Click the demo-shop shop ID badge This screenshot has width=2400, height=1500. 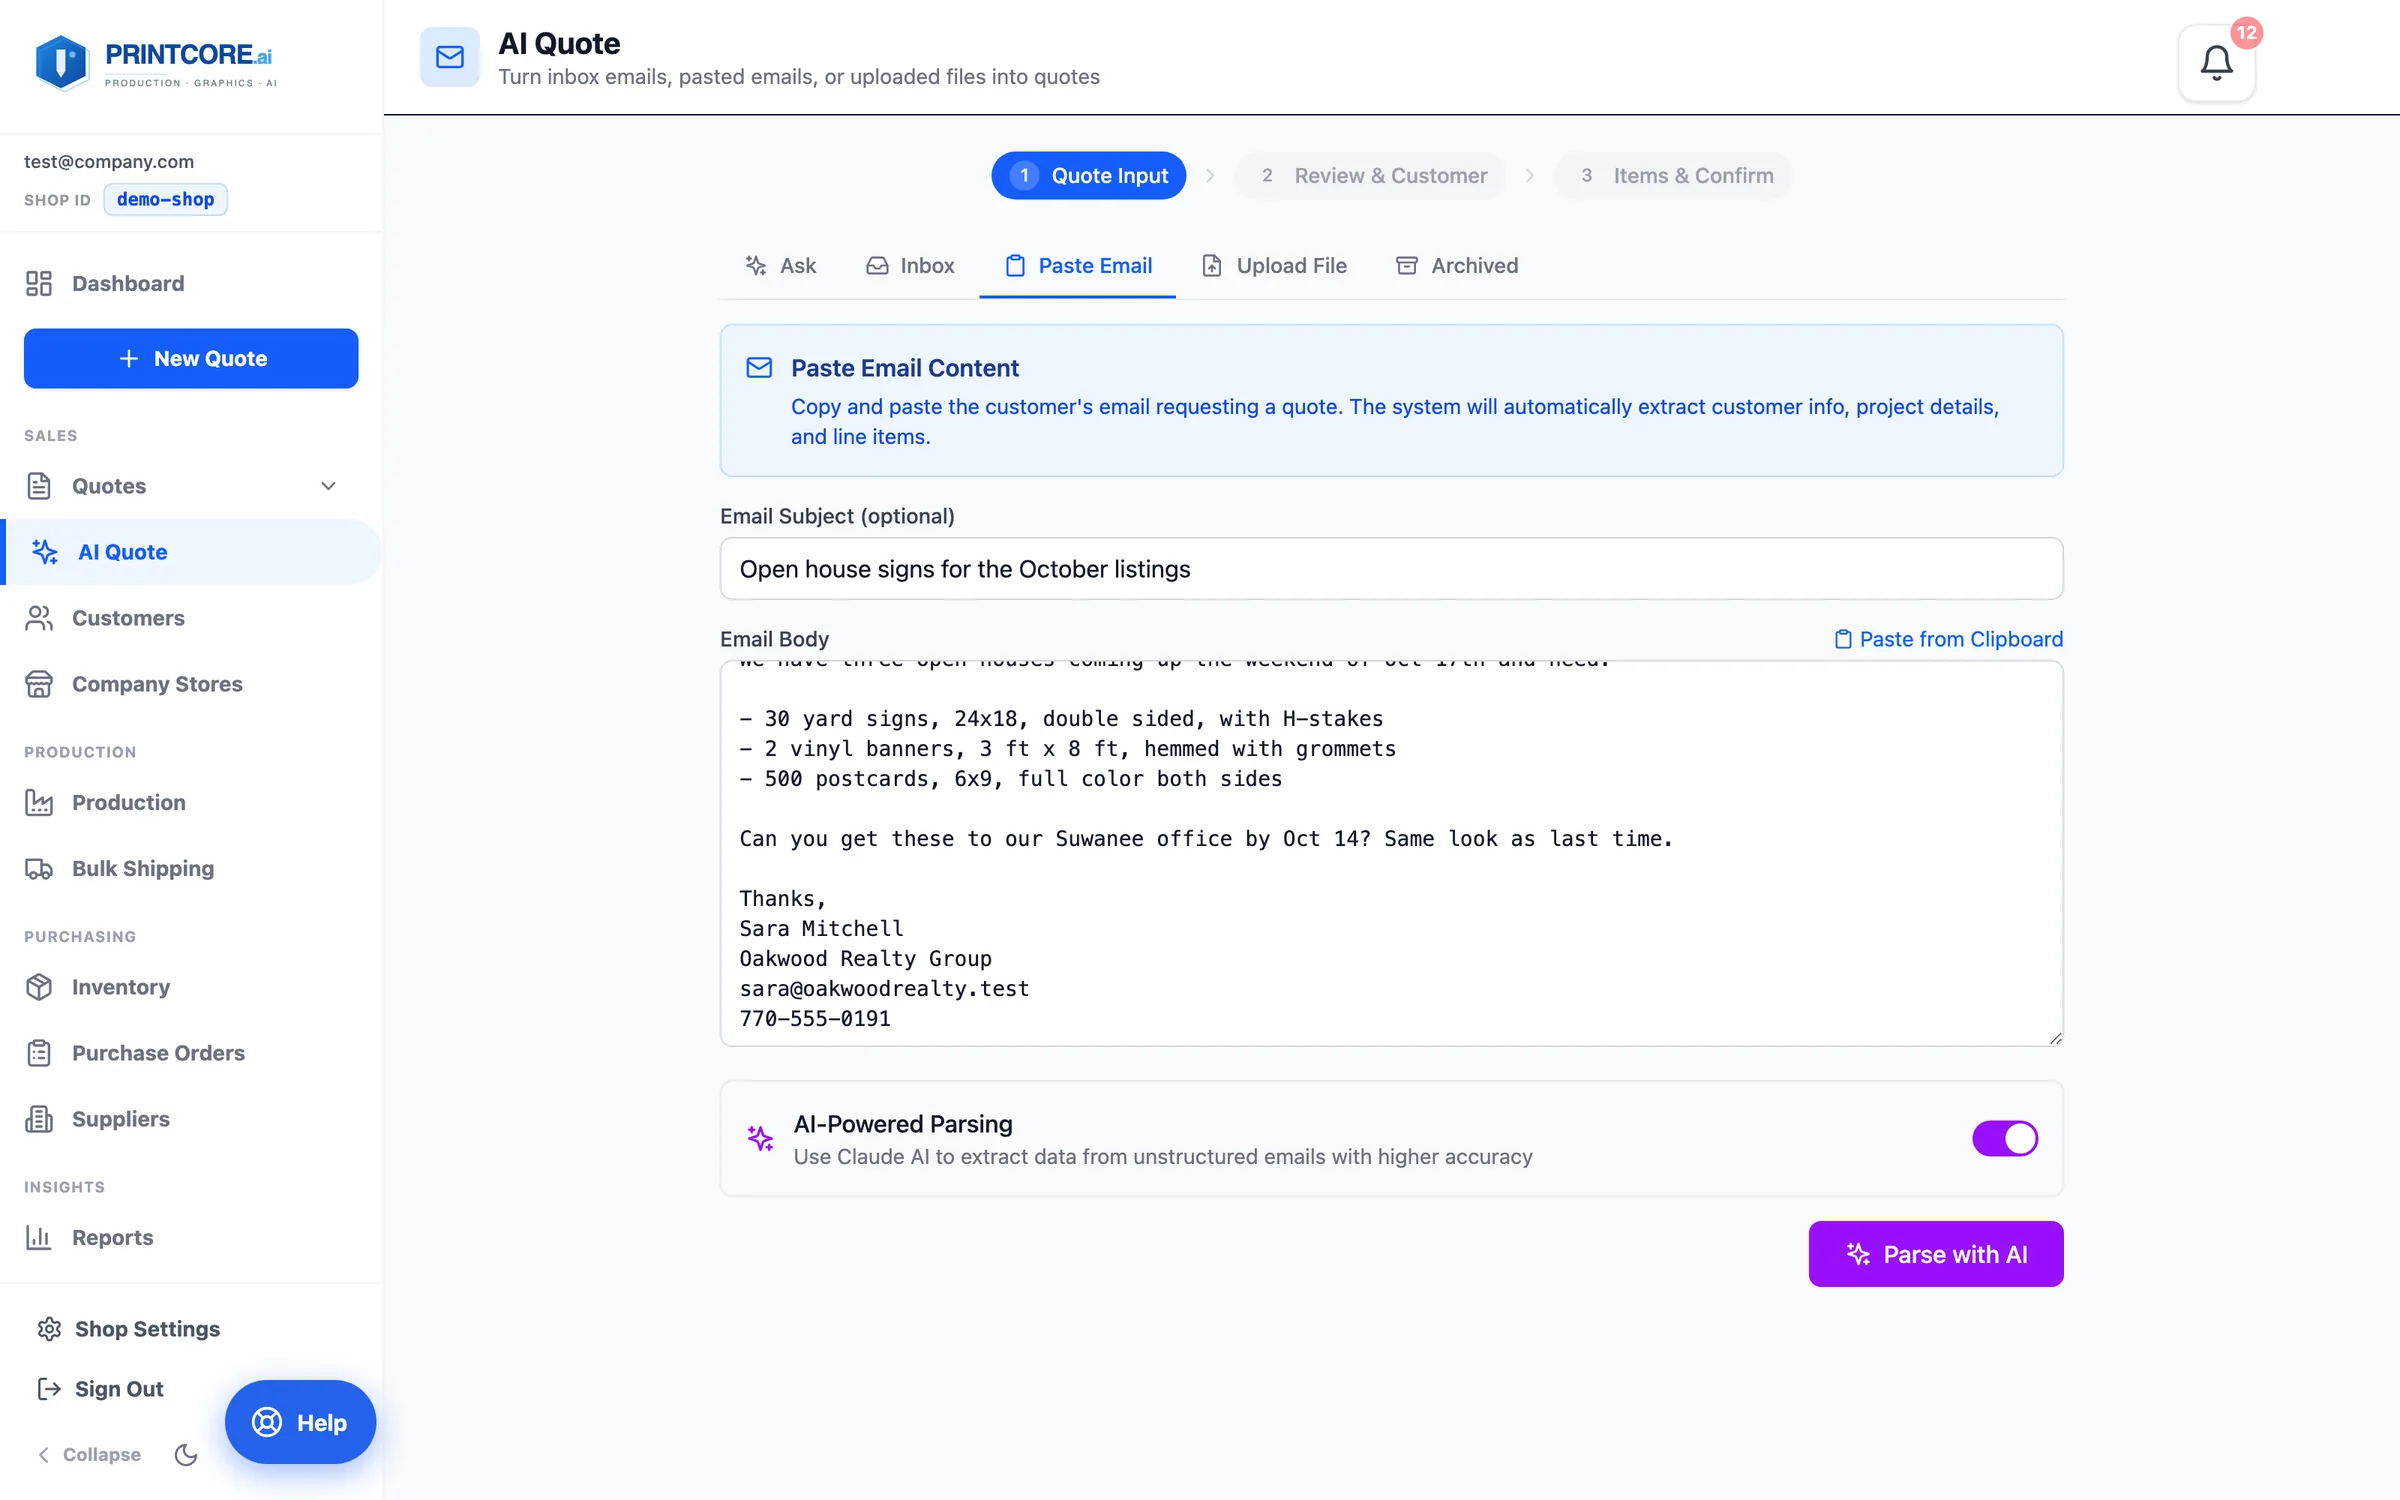pyautogui.click(x=166, y=199)
